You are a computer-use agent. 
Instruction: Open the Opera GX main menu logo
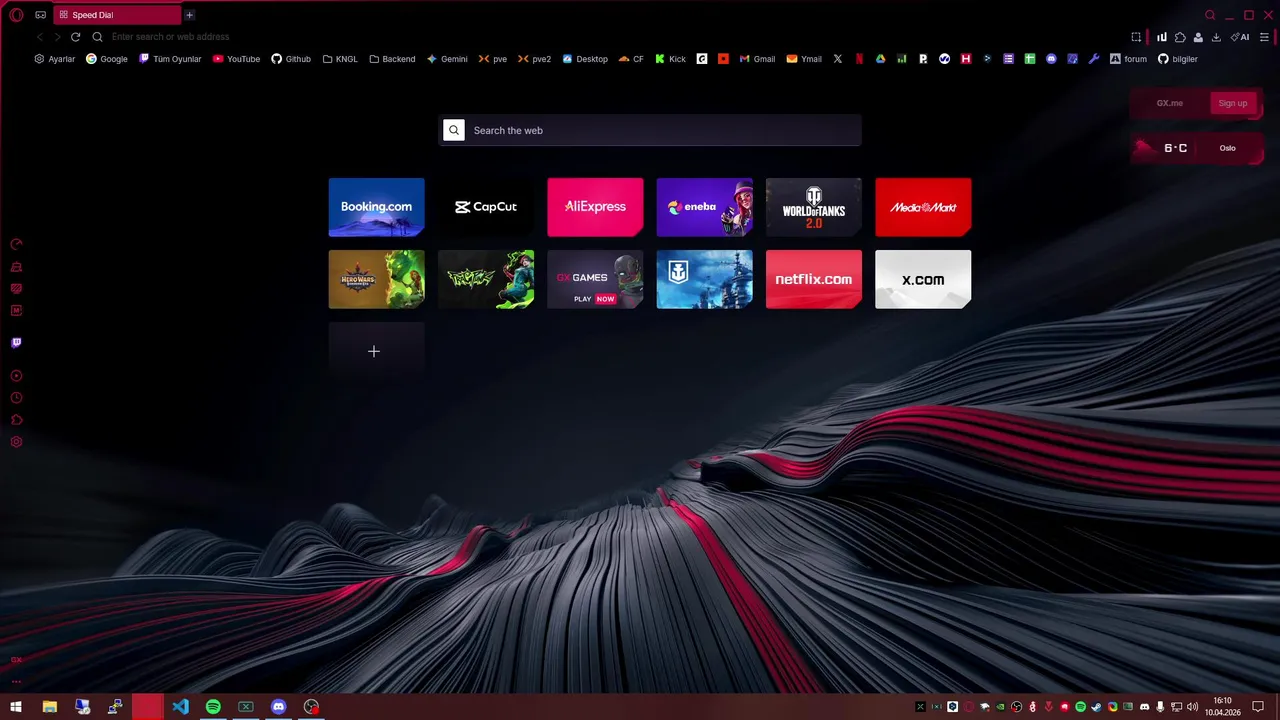coord(16,15)
